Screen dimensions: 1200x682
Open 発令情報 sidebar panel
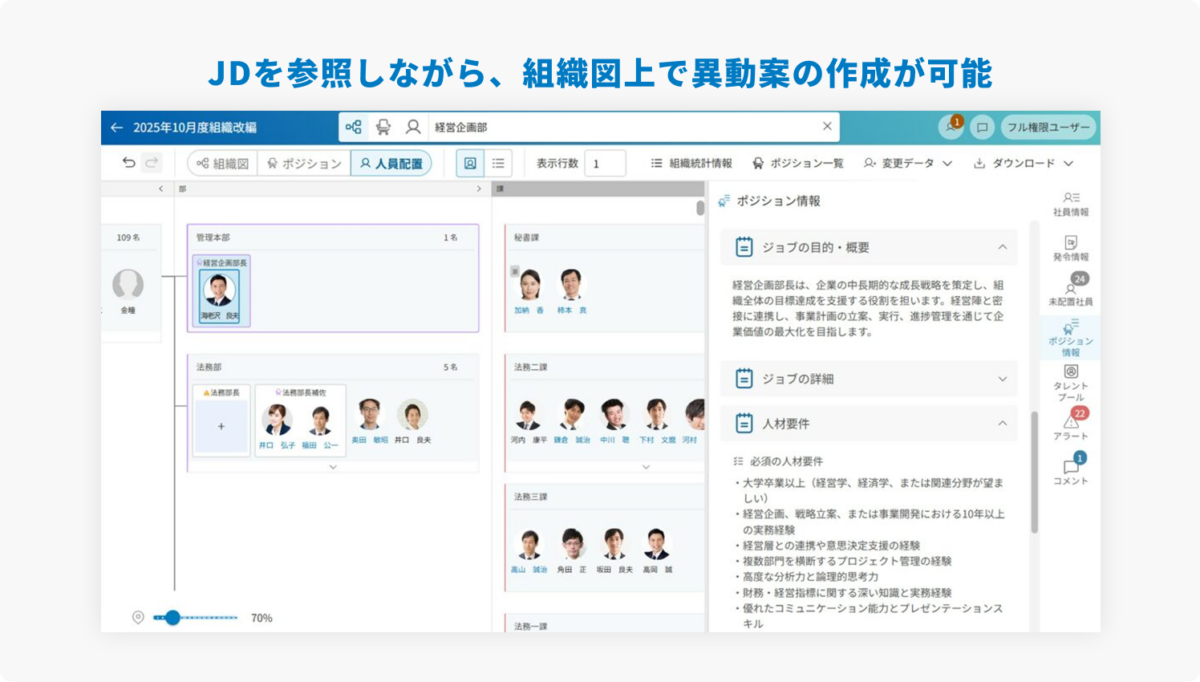coord(1070,248)
